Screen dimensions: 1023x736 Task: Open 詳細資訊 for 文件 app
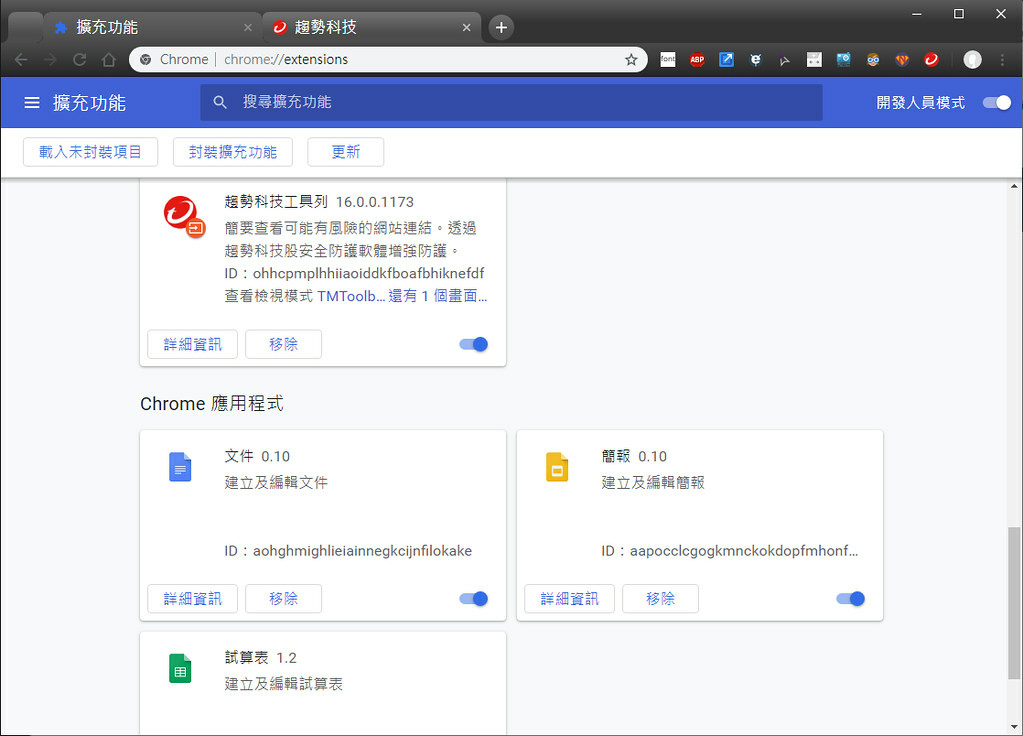[192, 598]
